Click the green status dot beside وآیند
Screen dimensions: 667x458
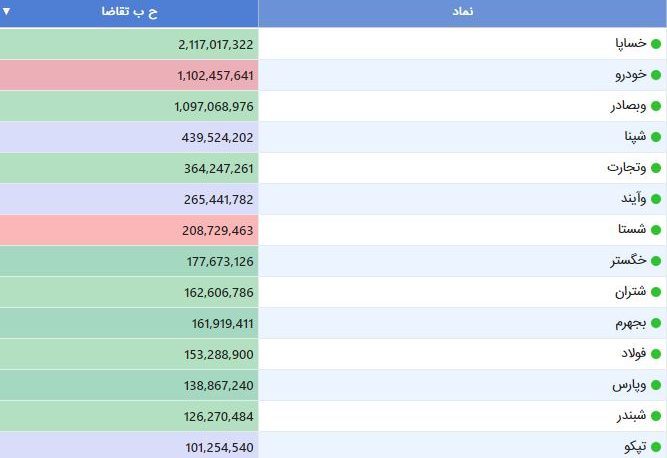pos(656,199)
